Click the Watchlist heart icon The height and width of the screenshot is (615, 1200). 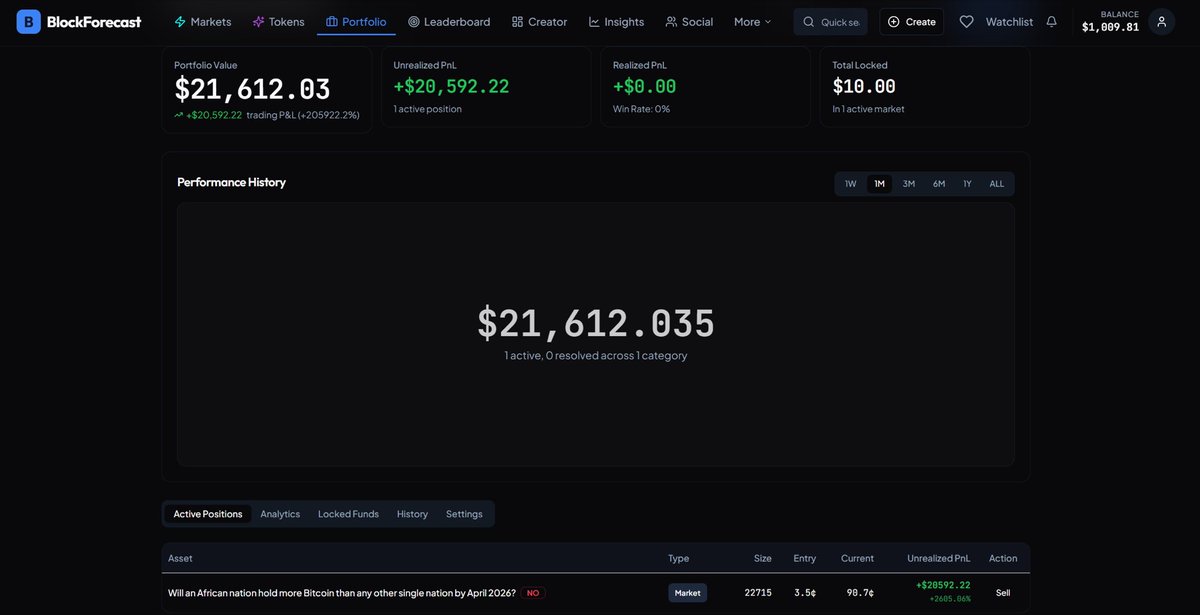(x=966, y=21)
